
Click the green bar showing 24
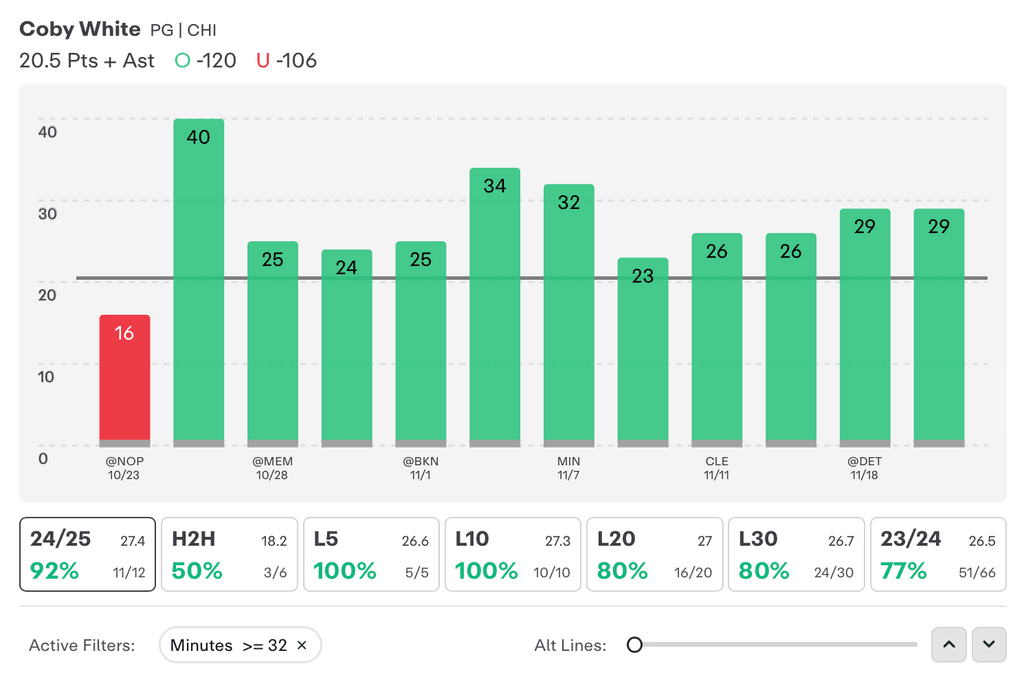click(x=347, y=348)
